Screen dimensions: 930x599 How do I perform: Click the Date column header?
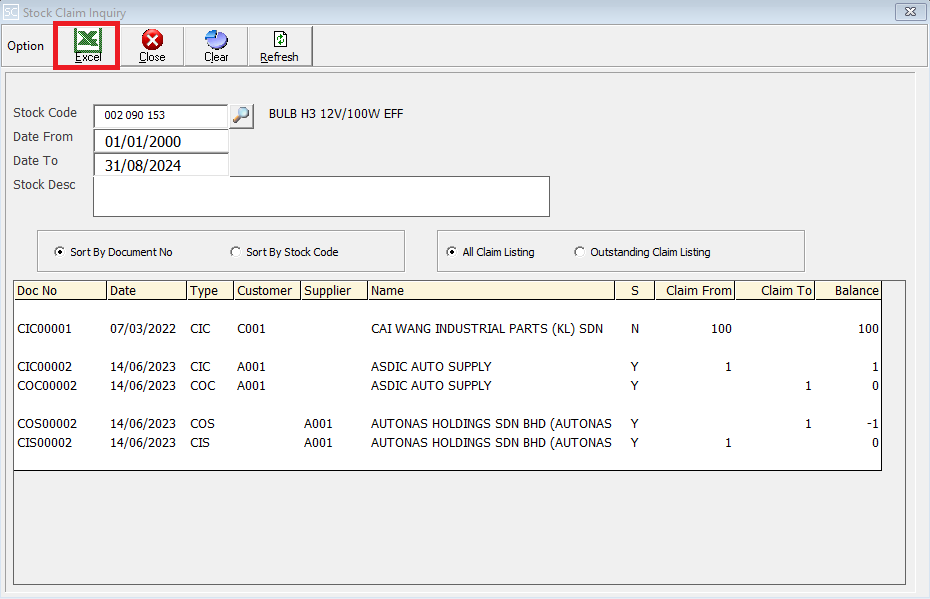[x=146, y=291]
